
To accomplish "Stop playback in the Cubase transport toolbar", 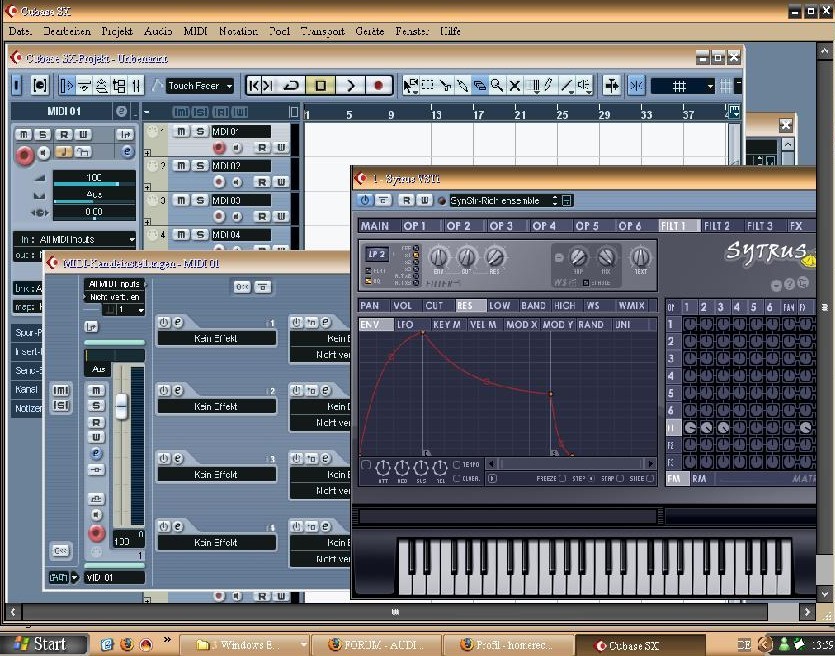I will [321, 85].
